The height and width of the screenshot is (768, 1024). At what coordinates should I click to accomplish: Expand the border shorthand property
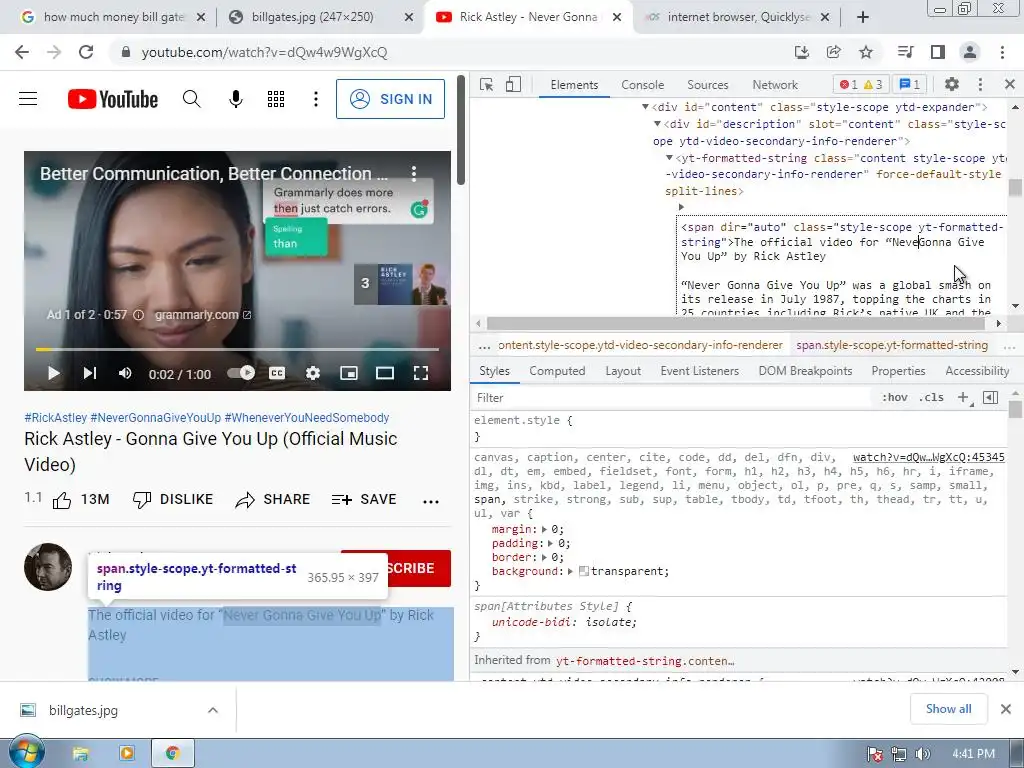pos(545,557)
